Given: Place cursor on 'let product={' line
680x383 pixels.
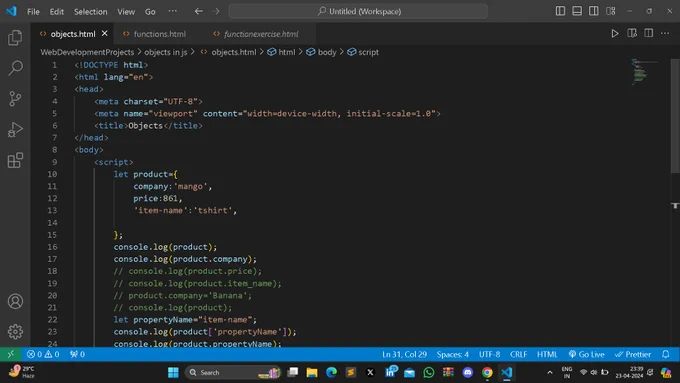Looking at the screenshot, I should click(x=145, y=174).
